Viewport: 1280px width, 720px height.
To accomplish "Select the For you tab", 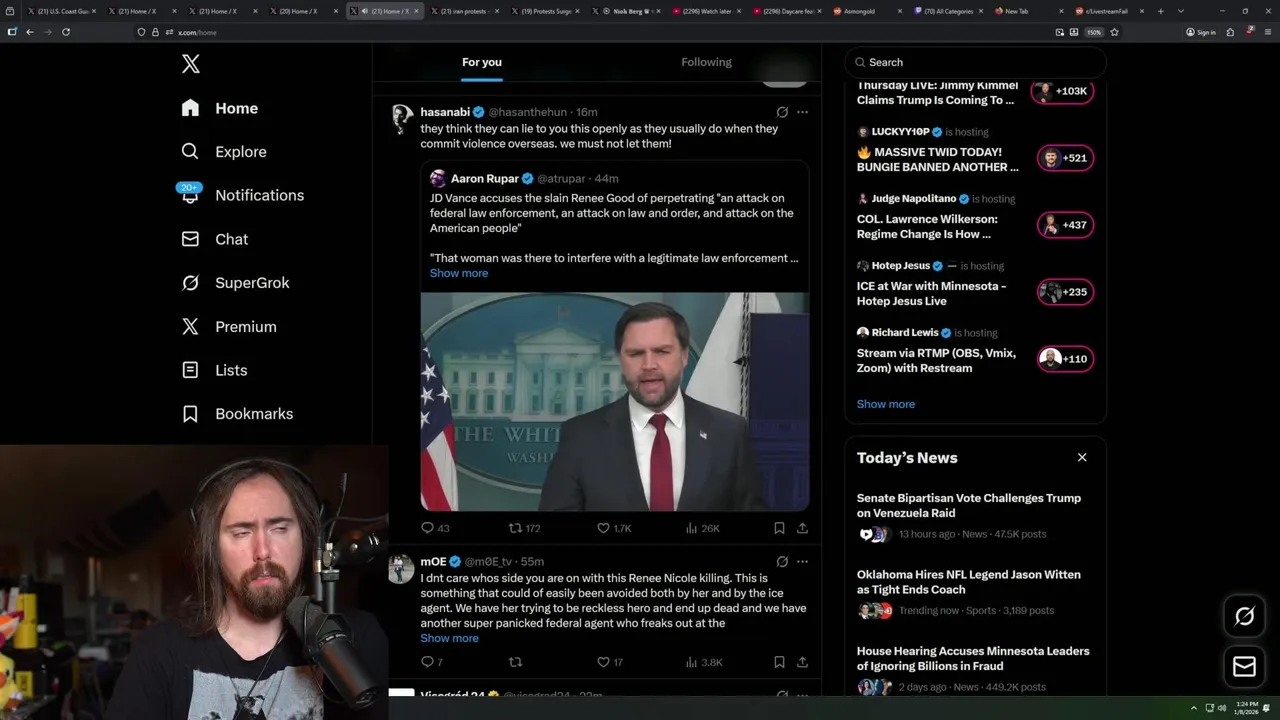I will pyautogui.click(x=482, y=62).
